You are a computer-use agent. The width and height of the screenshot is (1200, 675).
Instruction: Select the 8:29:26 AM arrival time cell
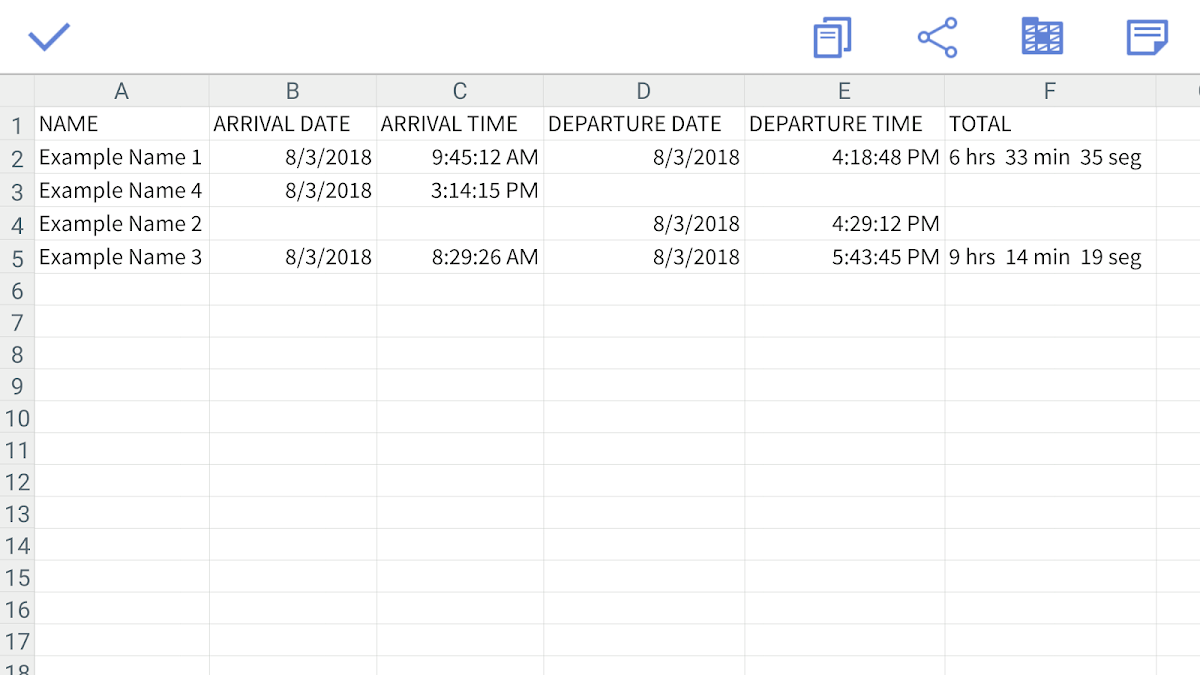pos(460,257)
